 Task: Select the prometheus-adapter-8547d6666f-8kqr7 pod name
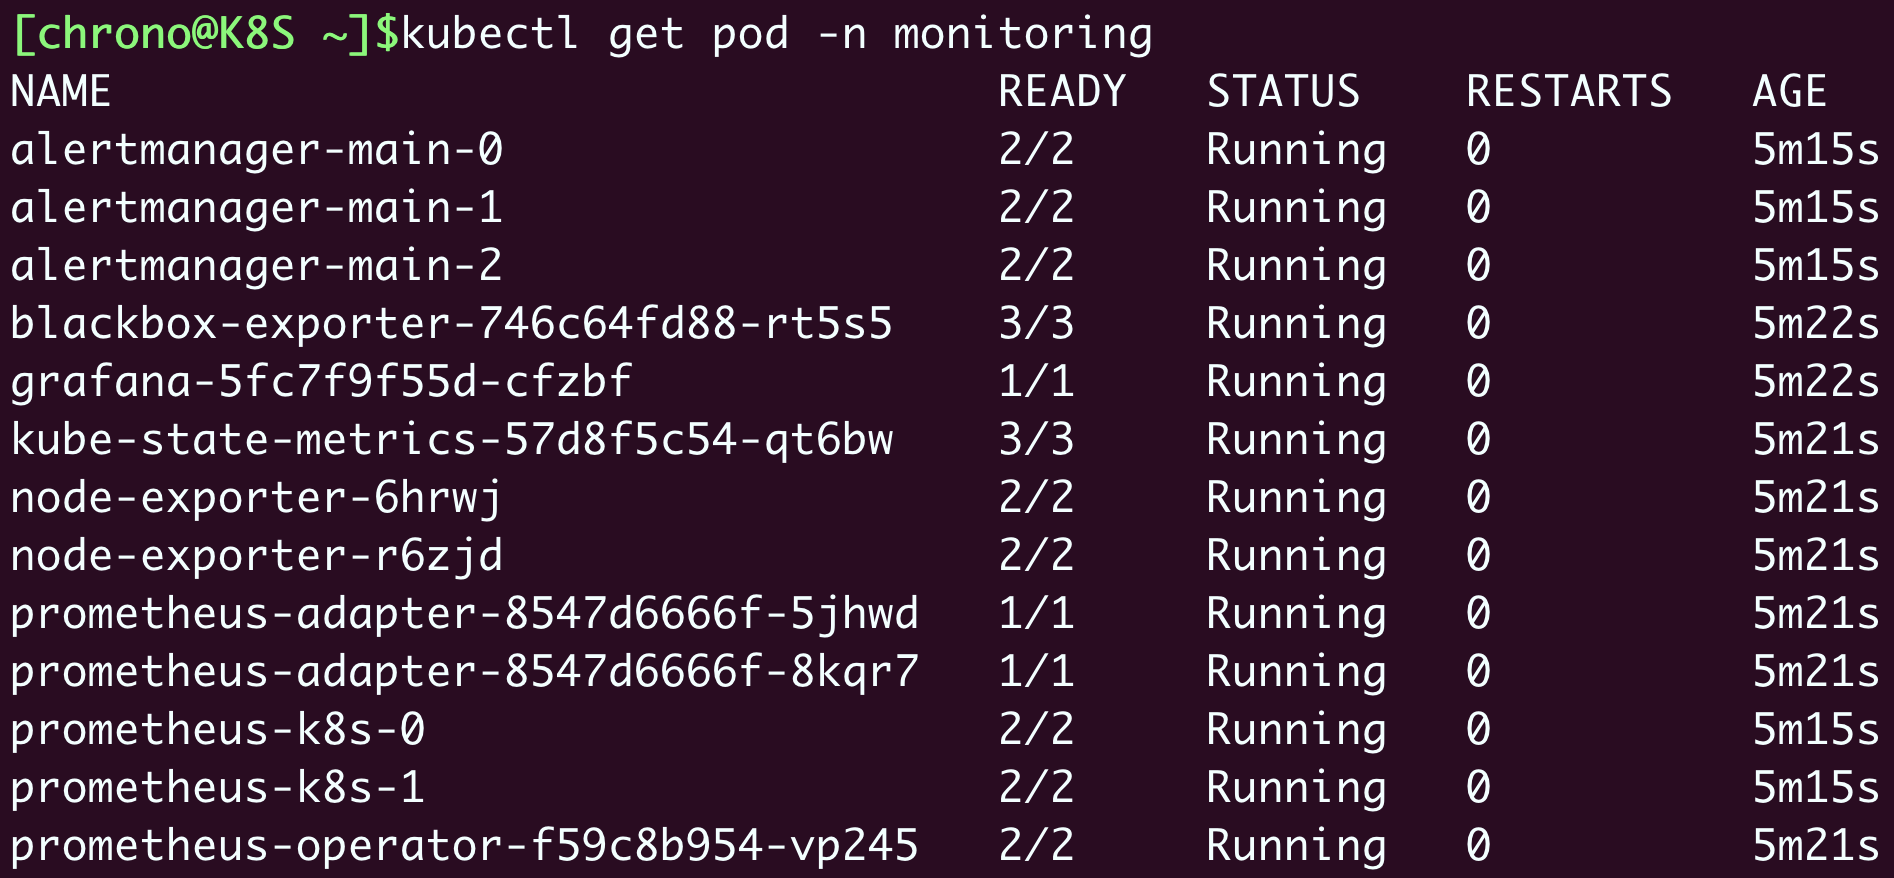click(x=464, y=672)
